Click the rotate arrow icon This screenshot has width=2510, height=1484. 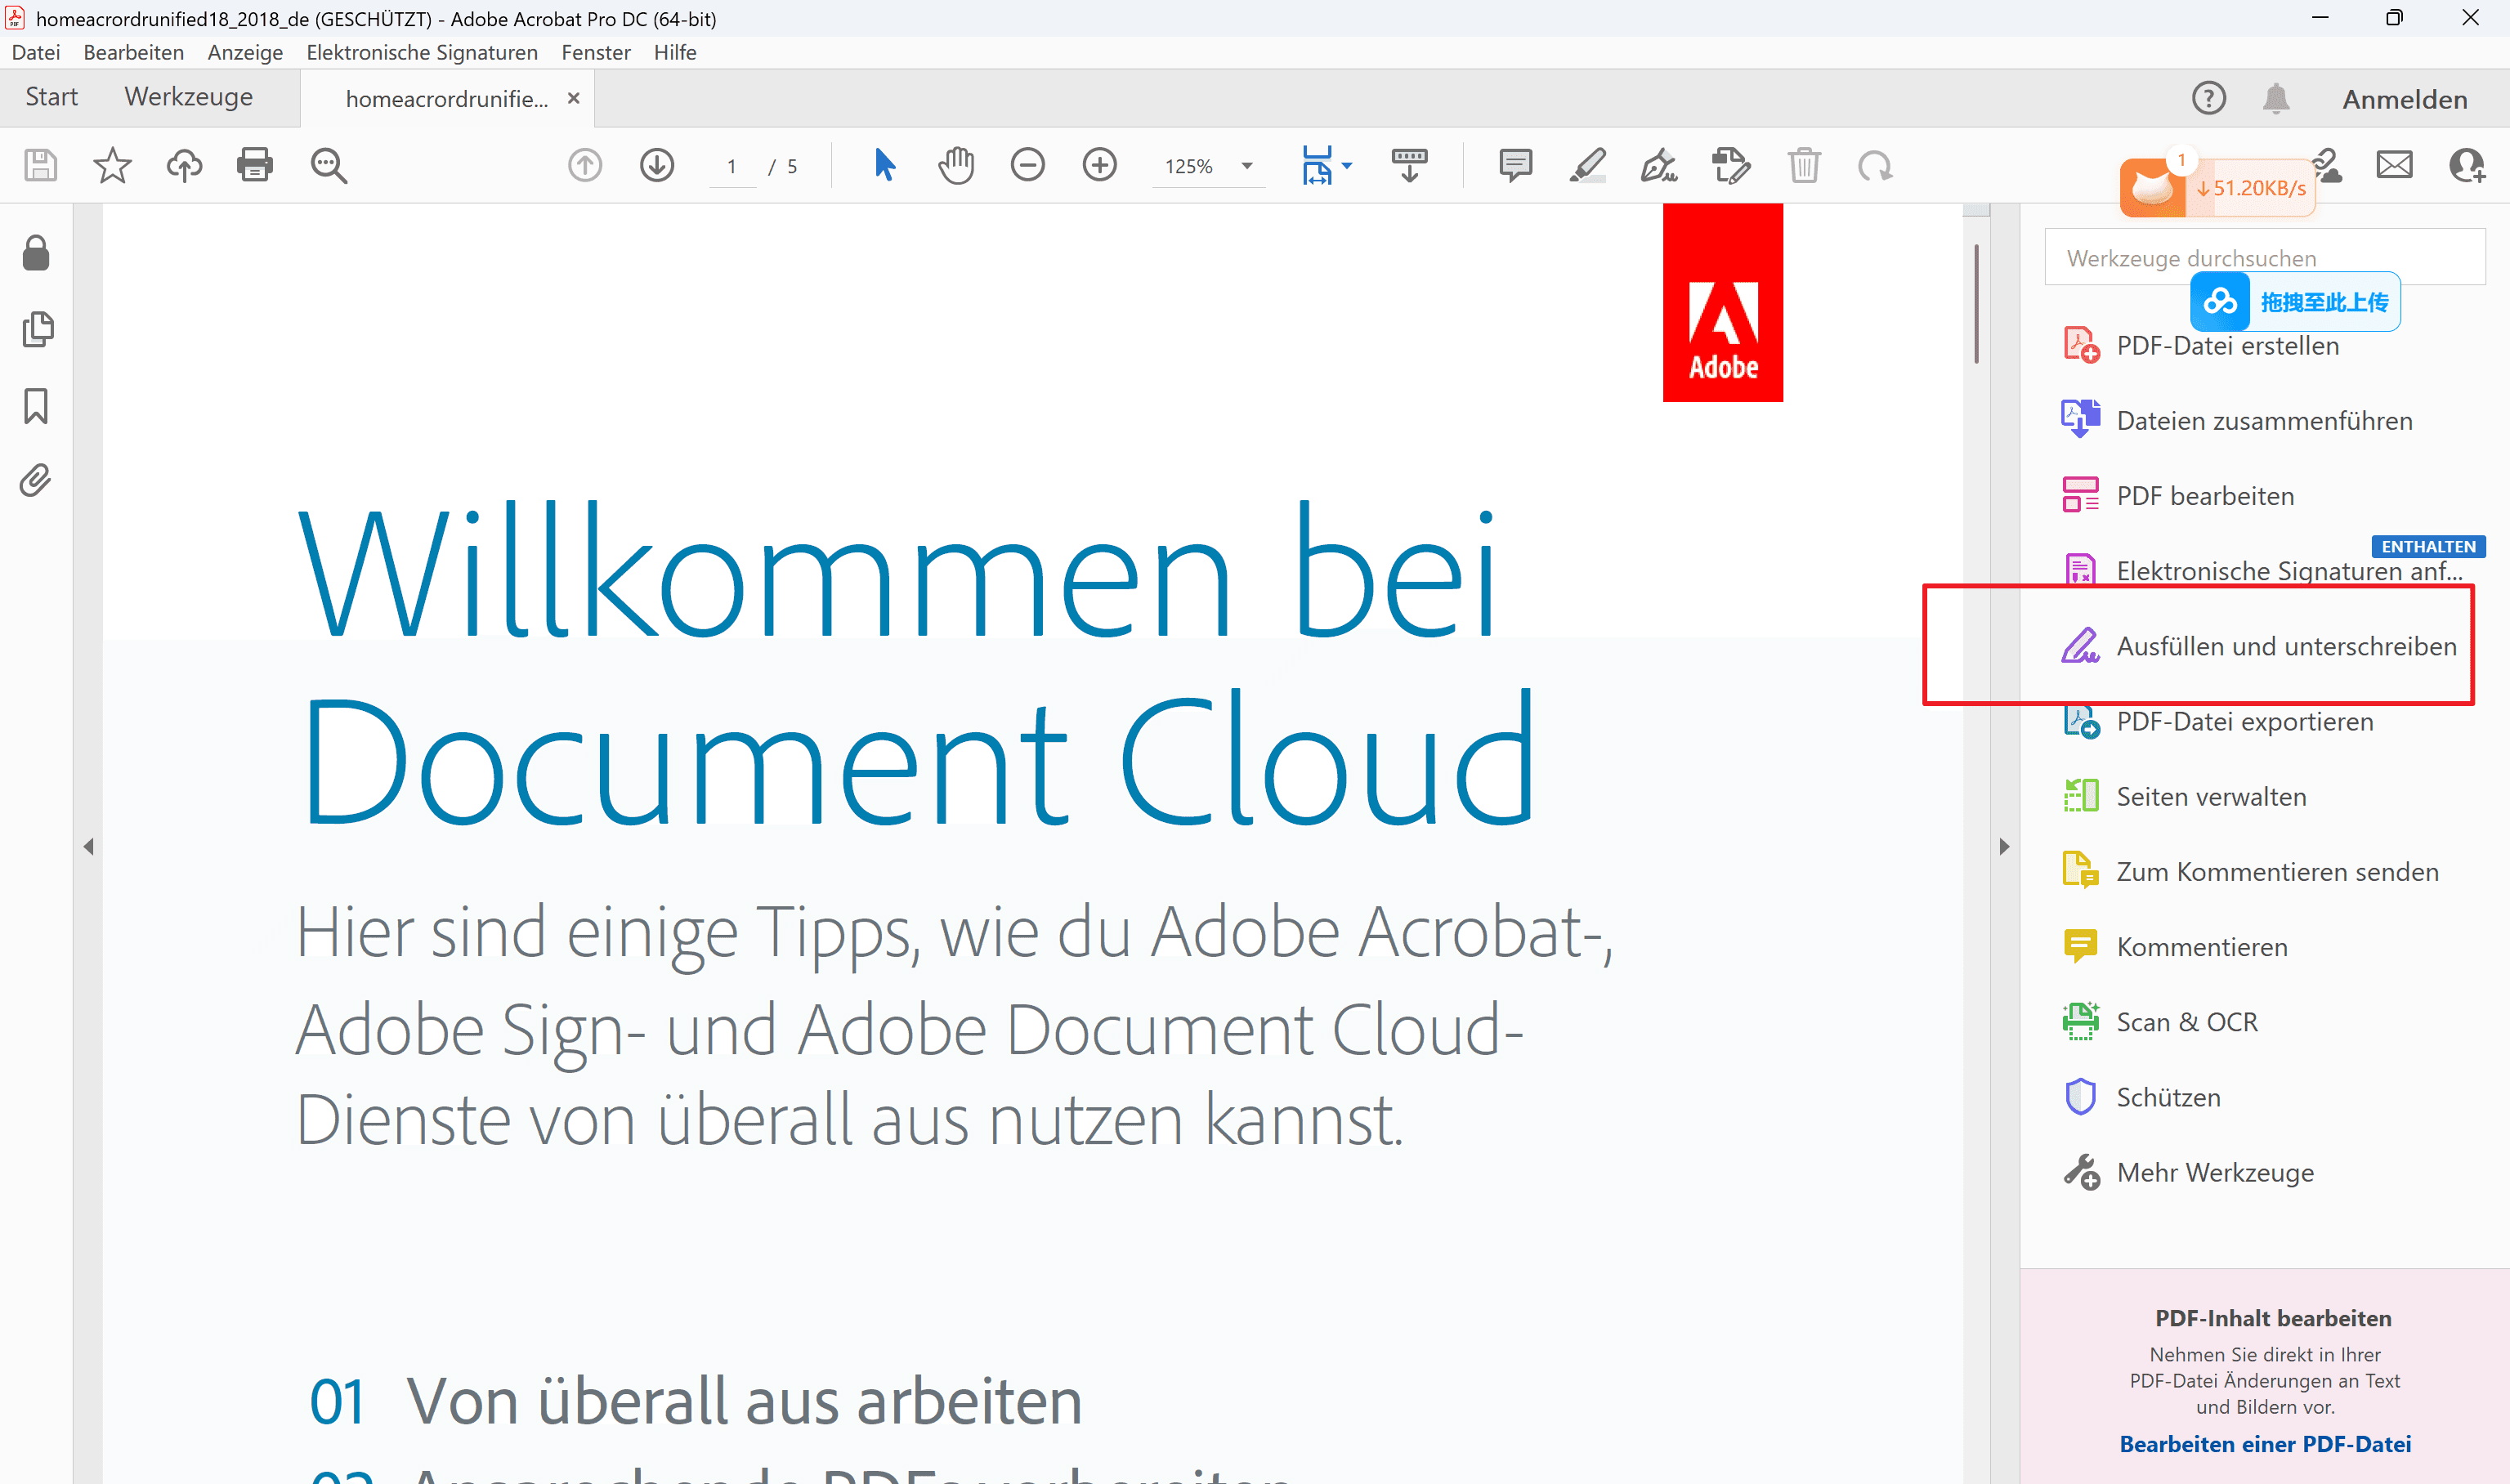(x=1875, y=165)
